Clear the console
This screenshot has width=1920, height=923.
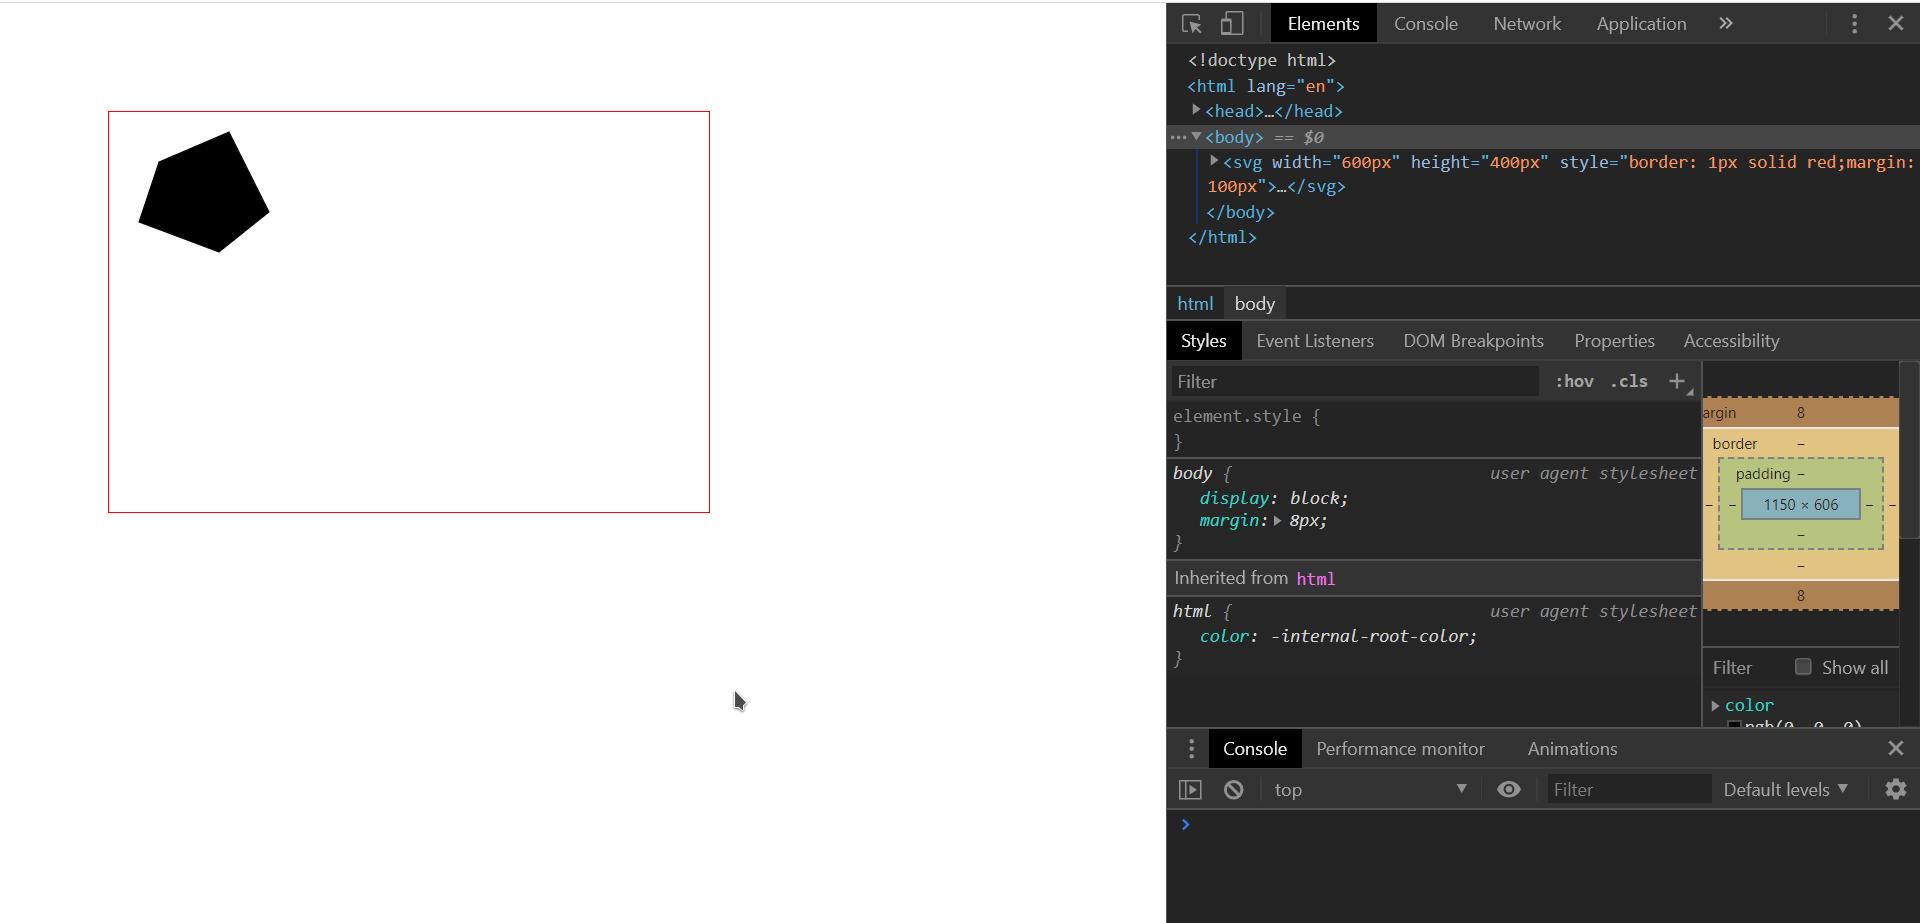(1232, 789)
